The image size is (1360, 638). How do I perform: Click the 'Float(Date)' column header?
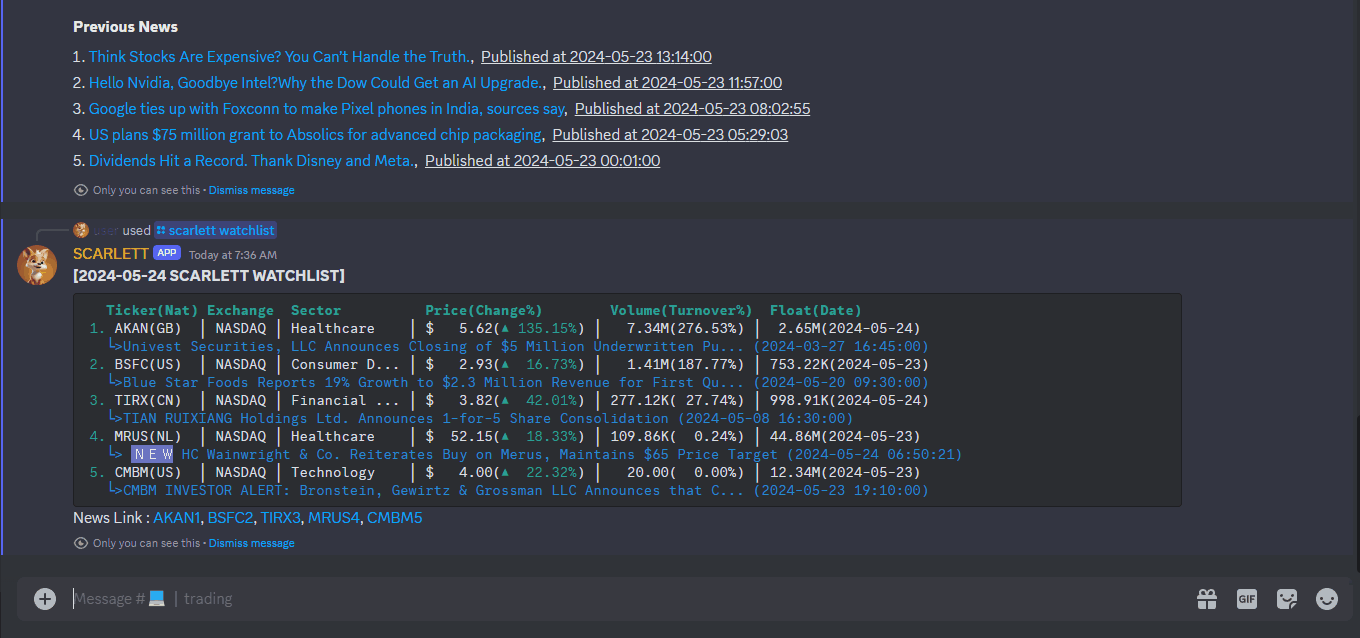click(x=816, y=310)
